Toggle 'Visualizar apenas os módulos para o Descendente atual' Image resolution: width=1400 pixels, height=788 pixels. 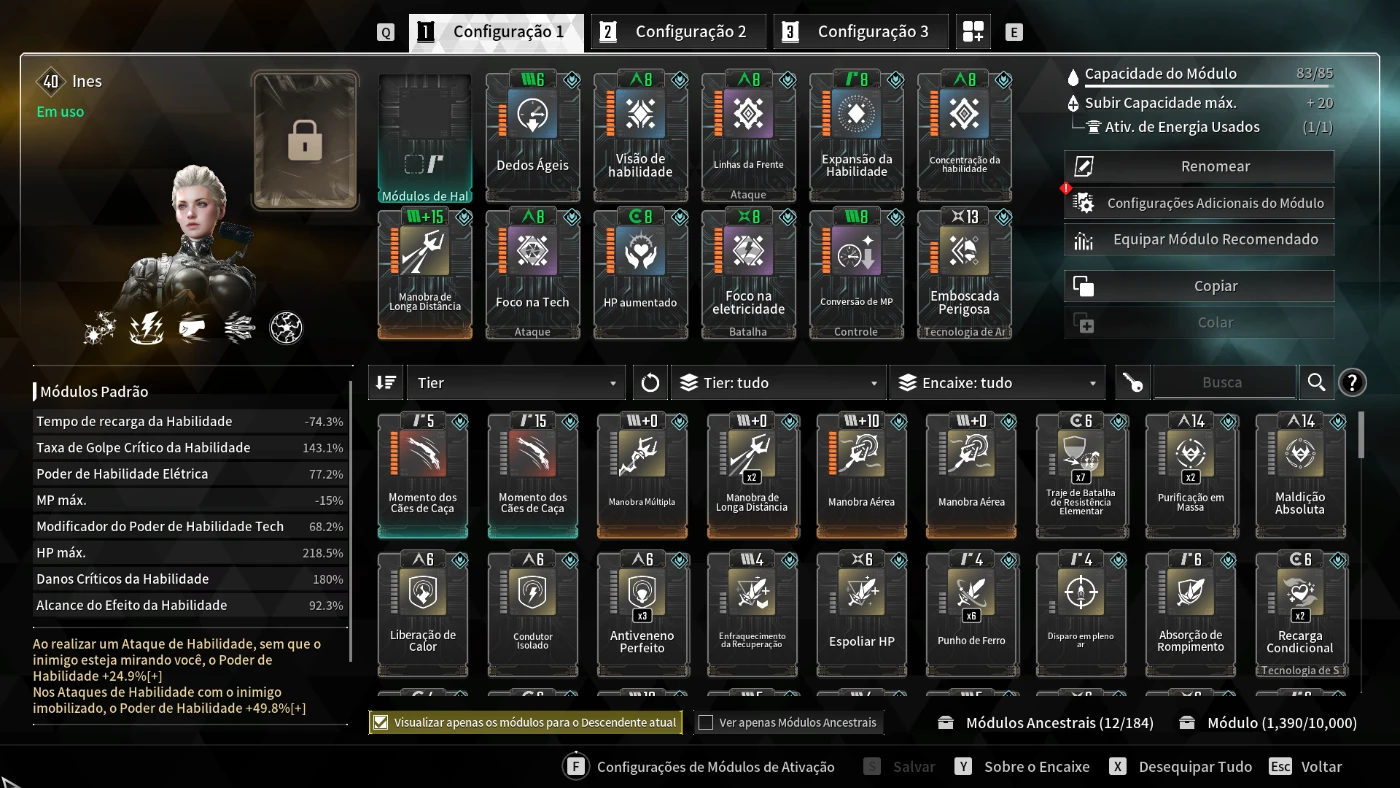[525, 722]
